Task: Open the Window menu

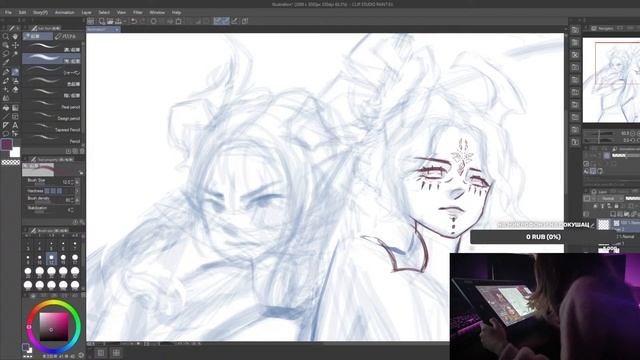Action: [x=157, y=13]
